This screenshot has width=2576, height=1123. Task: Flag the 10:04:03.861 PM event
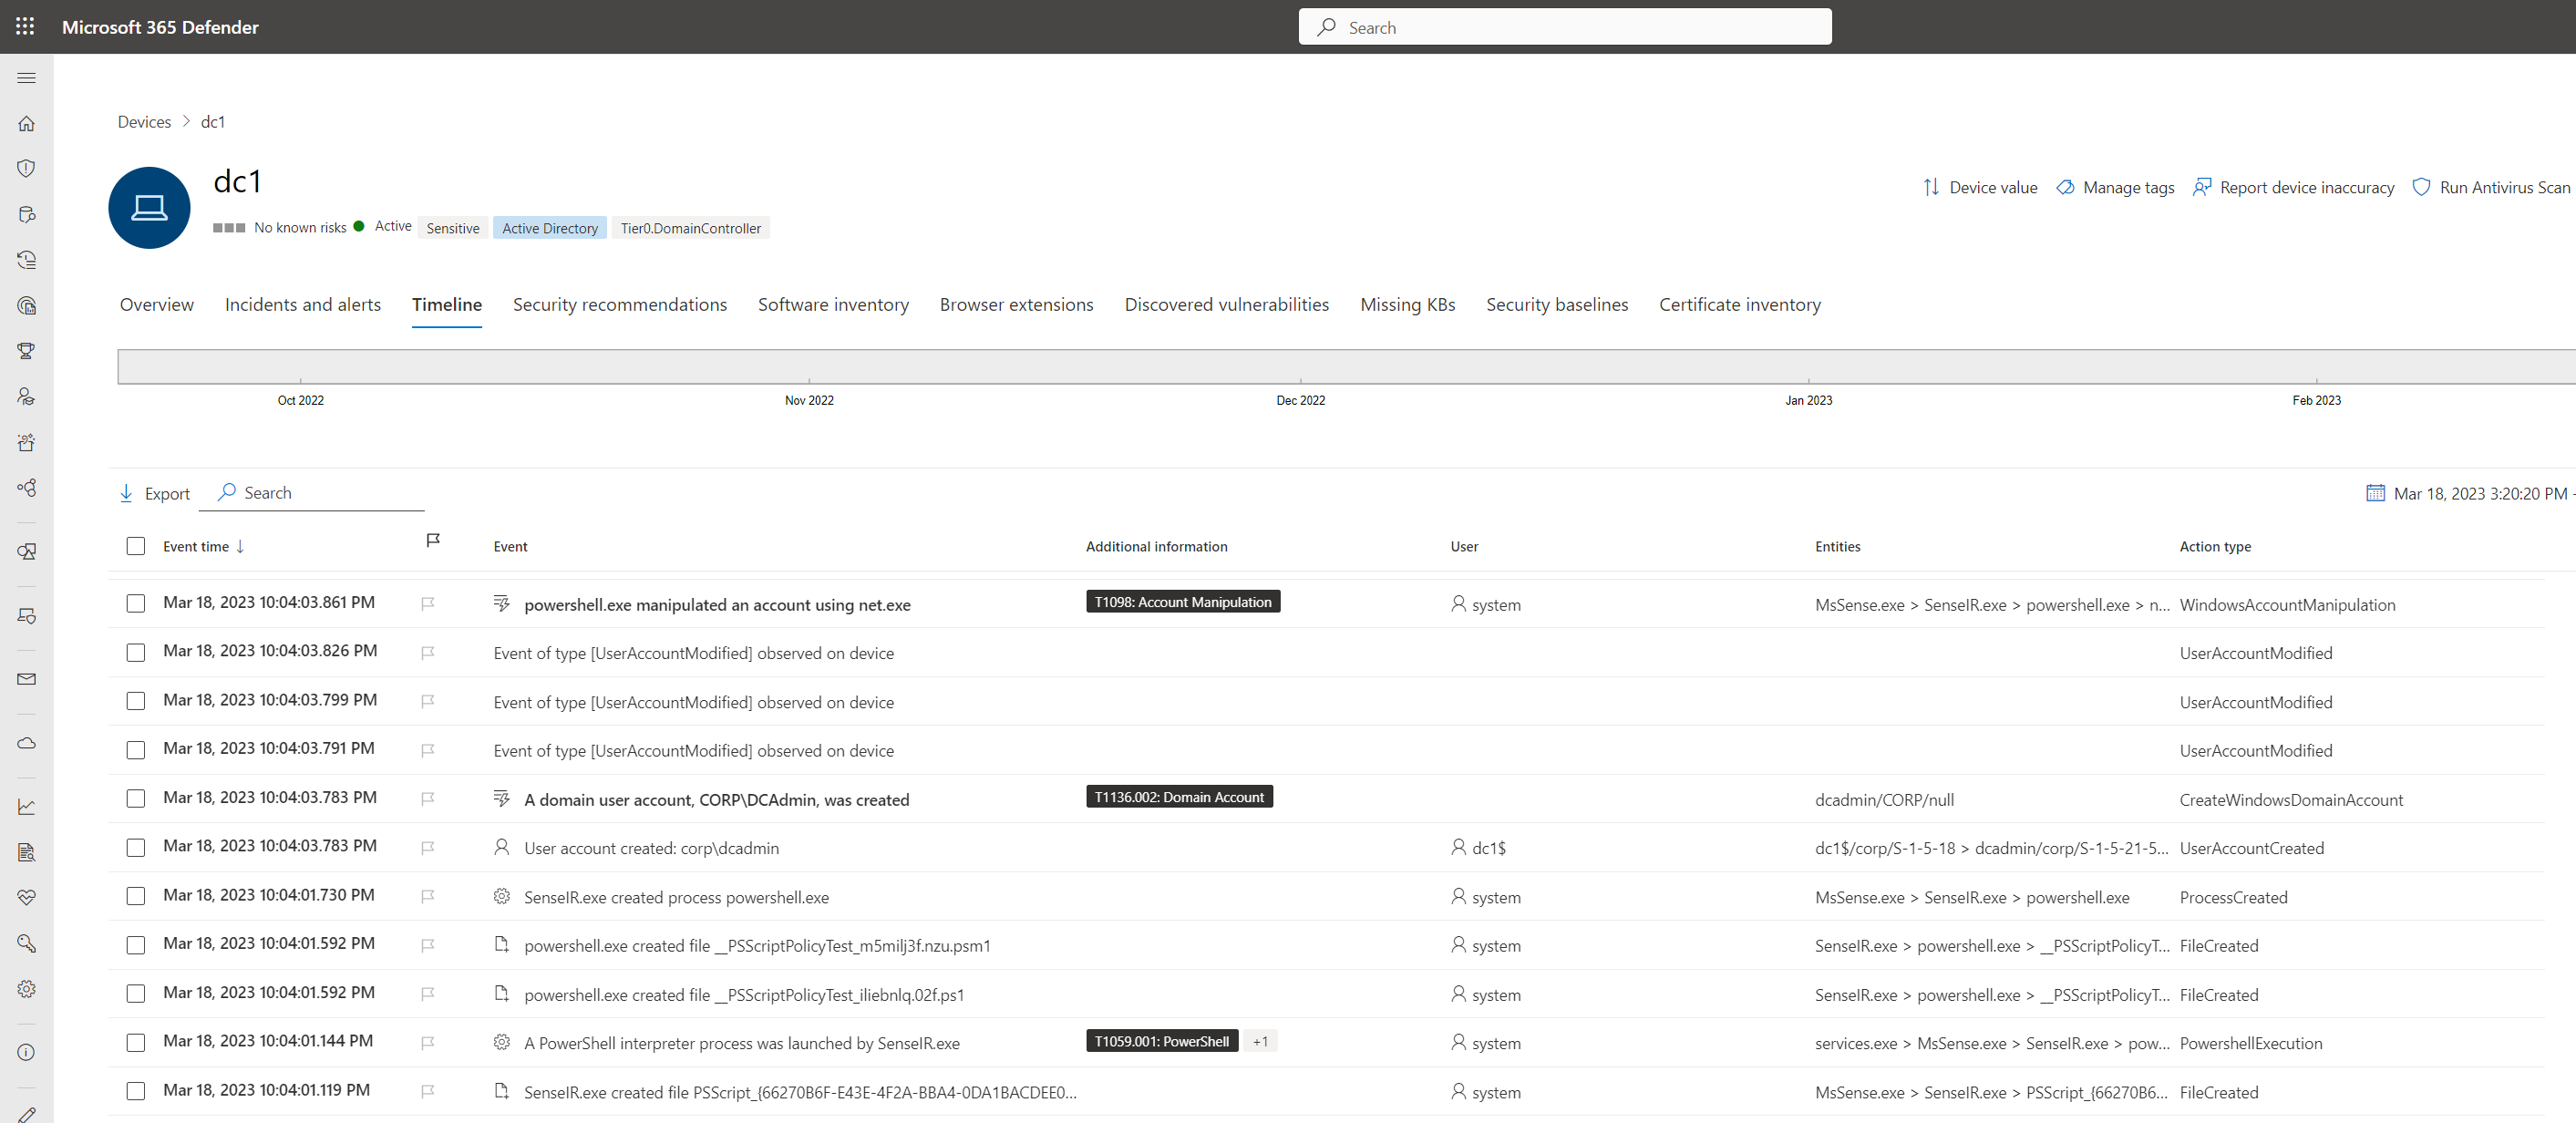tap(428, 604)
